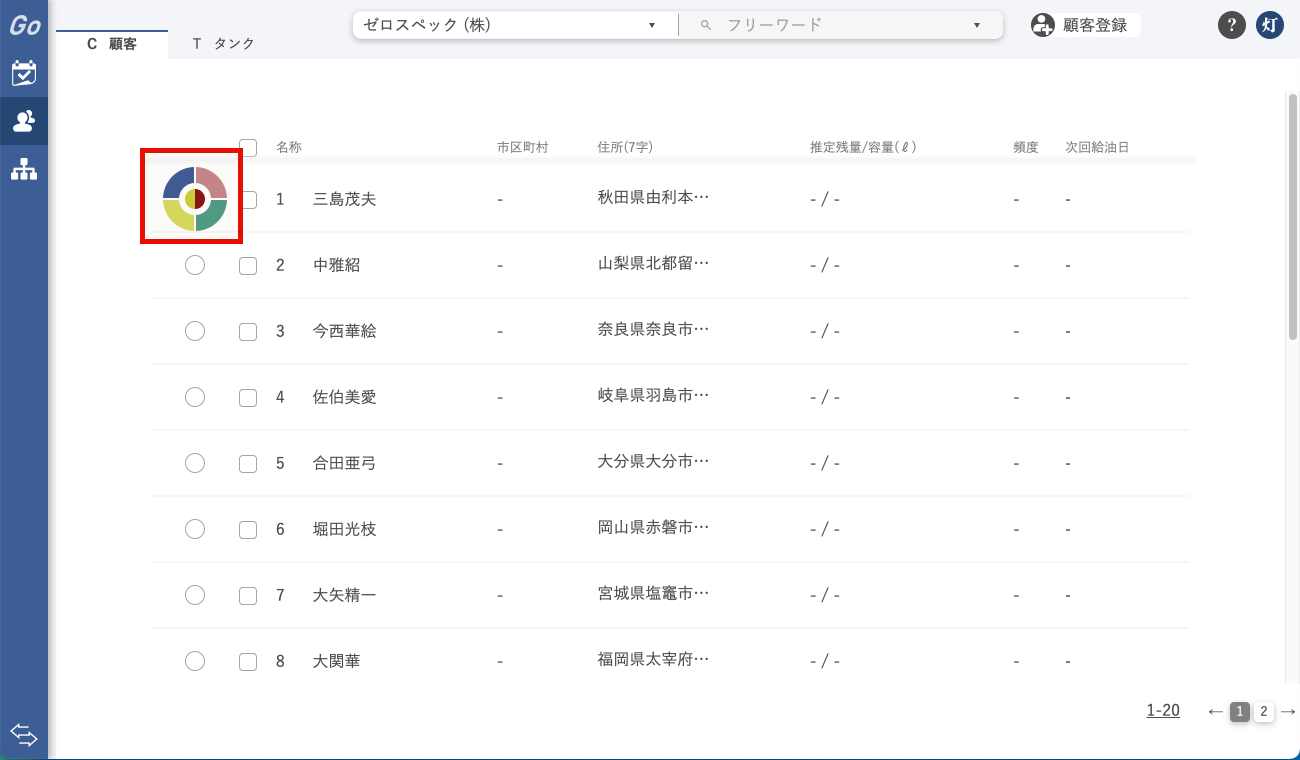Open customer 中雅紹
The image size is (1300, 760).
pyautogui.click(x=337, y=265)
